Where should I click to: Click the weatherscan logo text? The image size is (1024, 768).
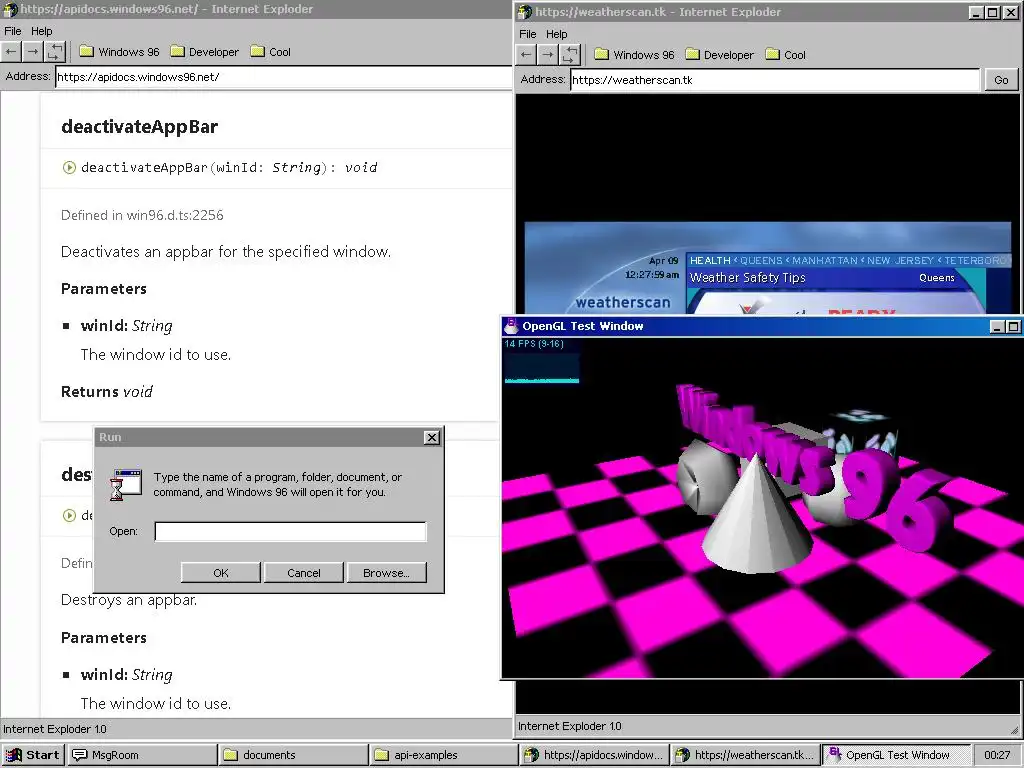point(623,302)
